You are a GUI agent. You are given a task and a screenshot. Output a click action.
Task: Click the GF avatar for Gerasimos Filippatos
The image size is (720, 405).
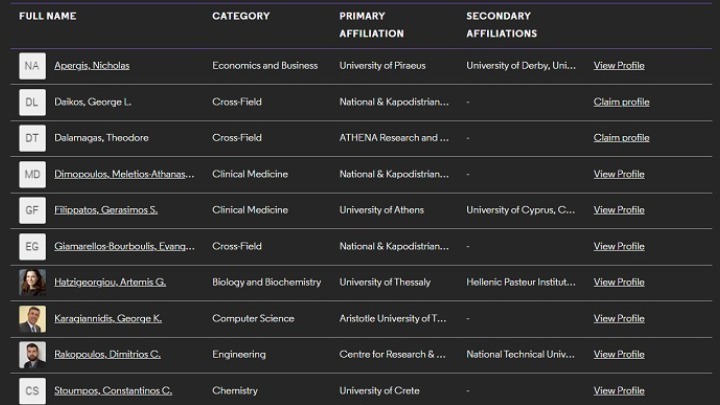(x=32, y=210)
